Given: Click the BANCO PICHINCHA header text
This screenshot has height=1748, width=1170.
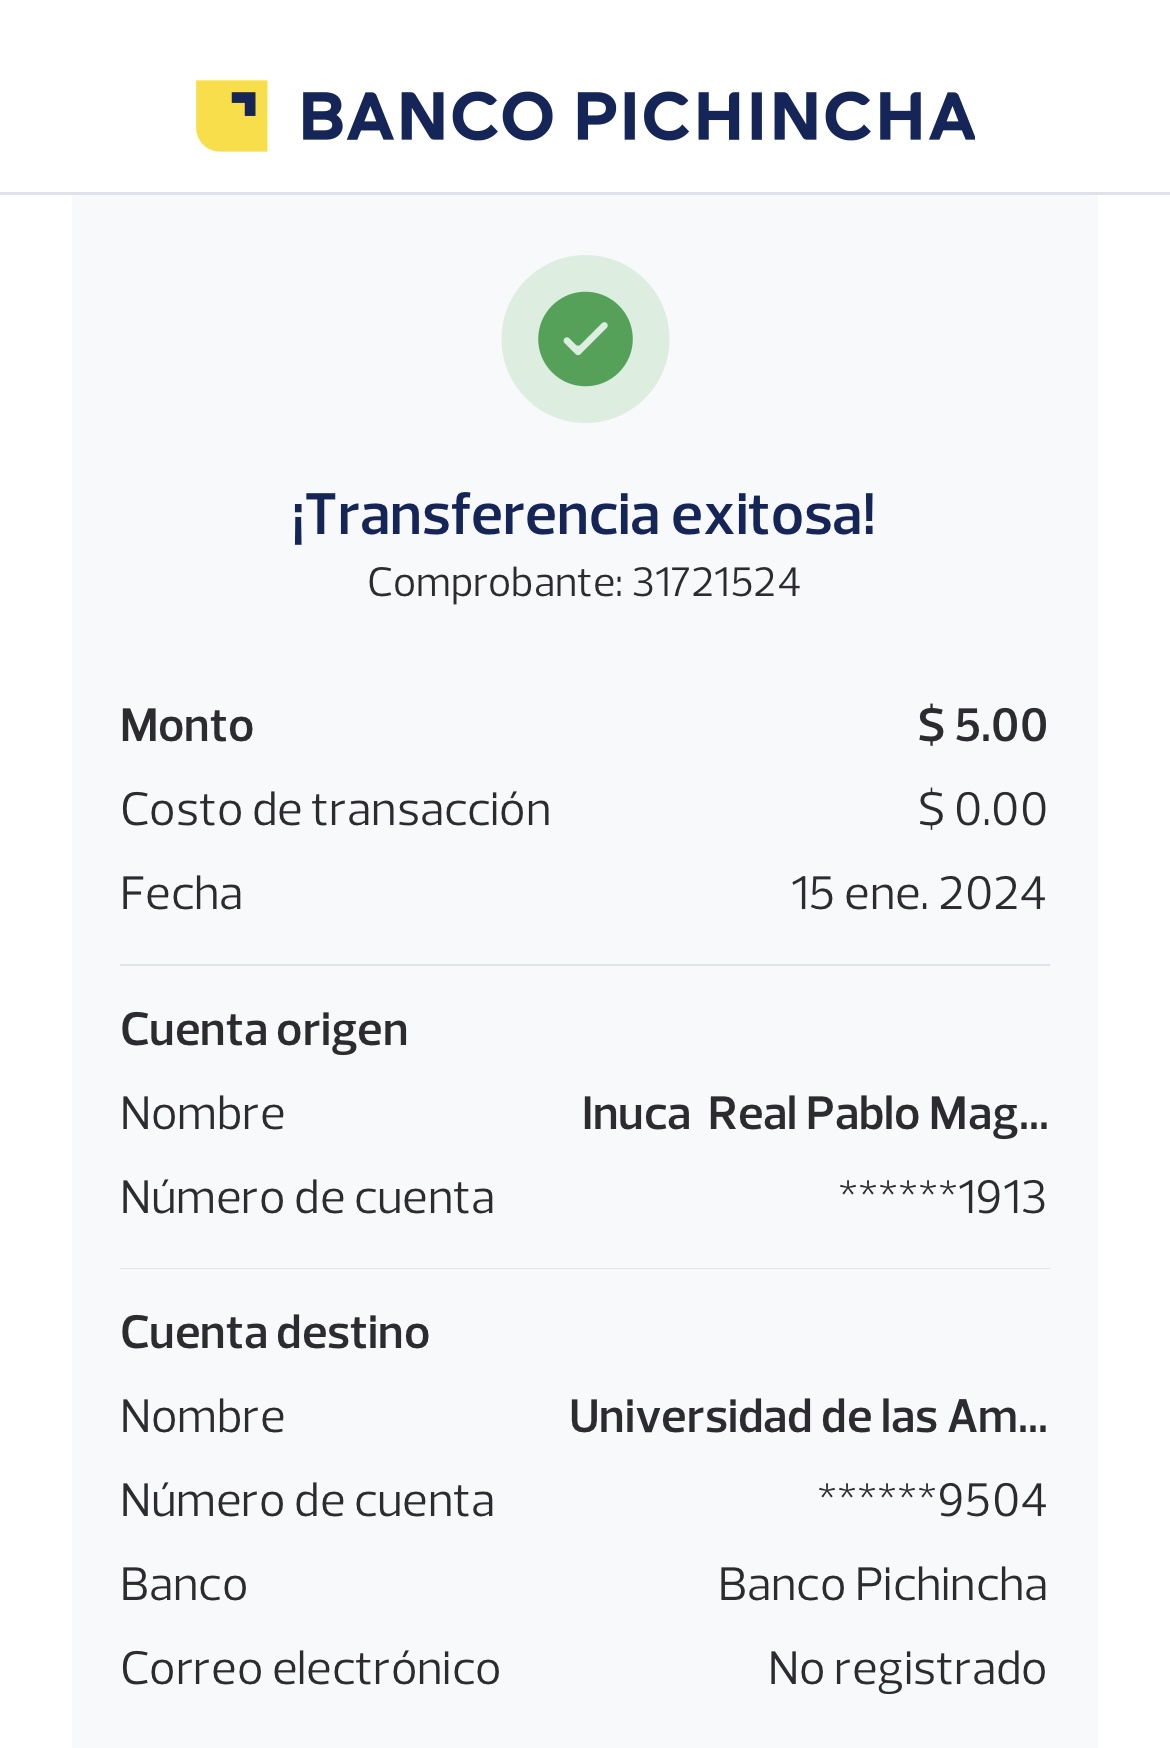Looking at the screenshot, I should click(637, 117).
